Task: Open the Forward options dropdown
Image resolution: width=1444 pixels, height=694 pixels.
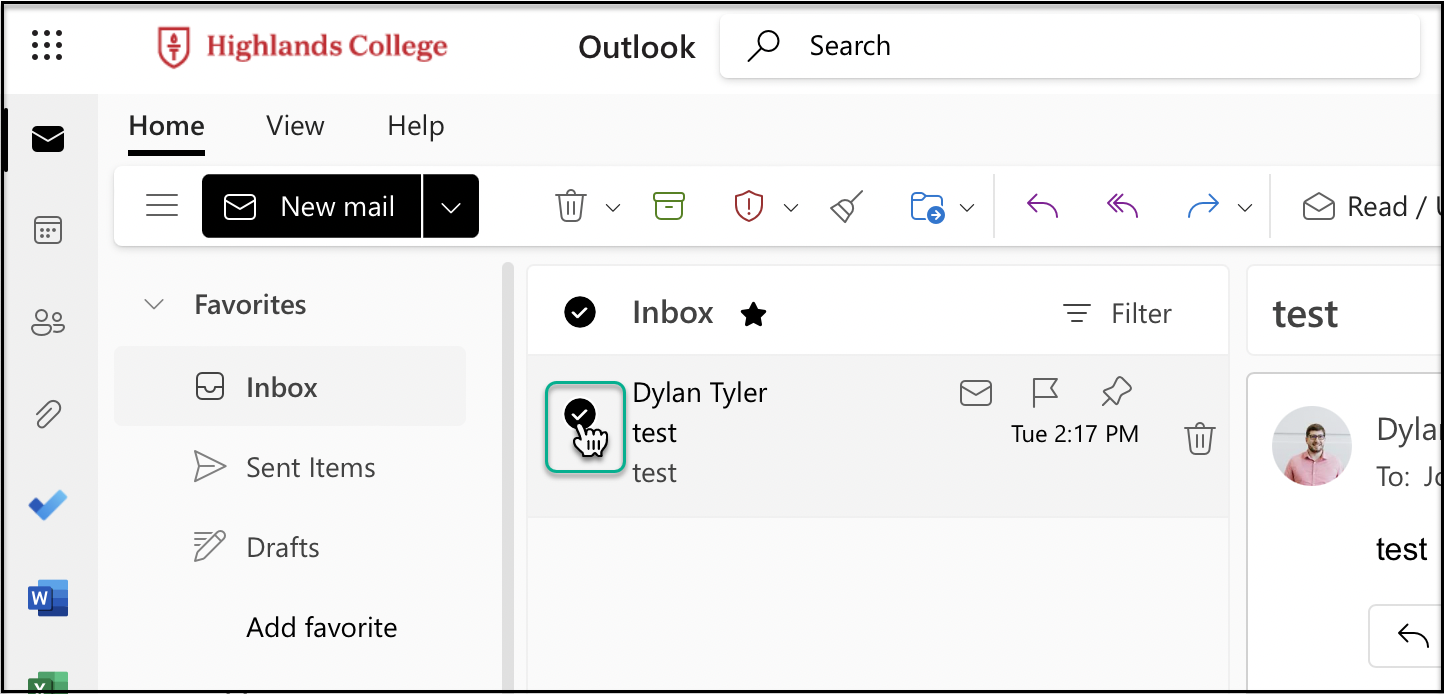Action: tap(1245, 205)
